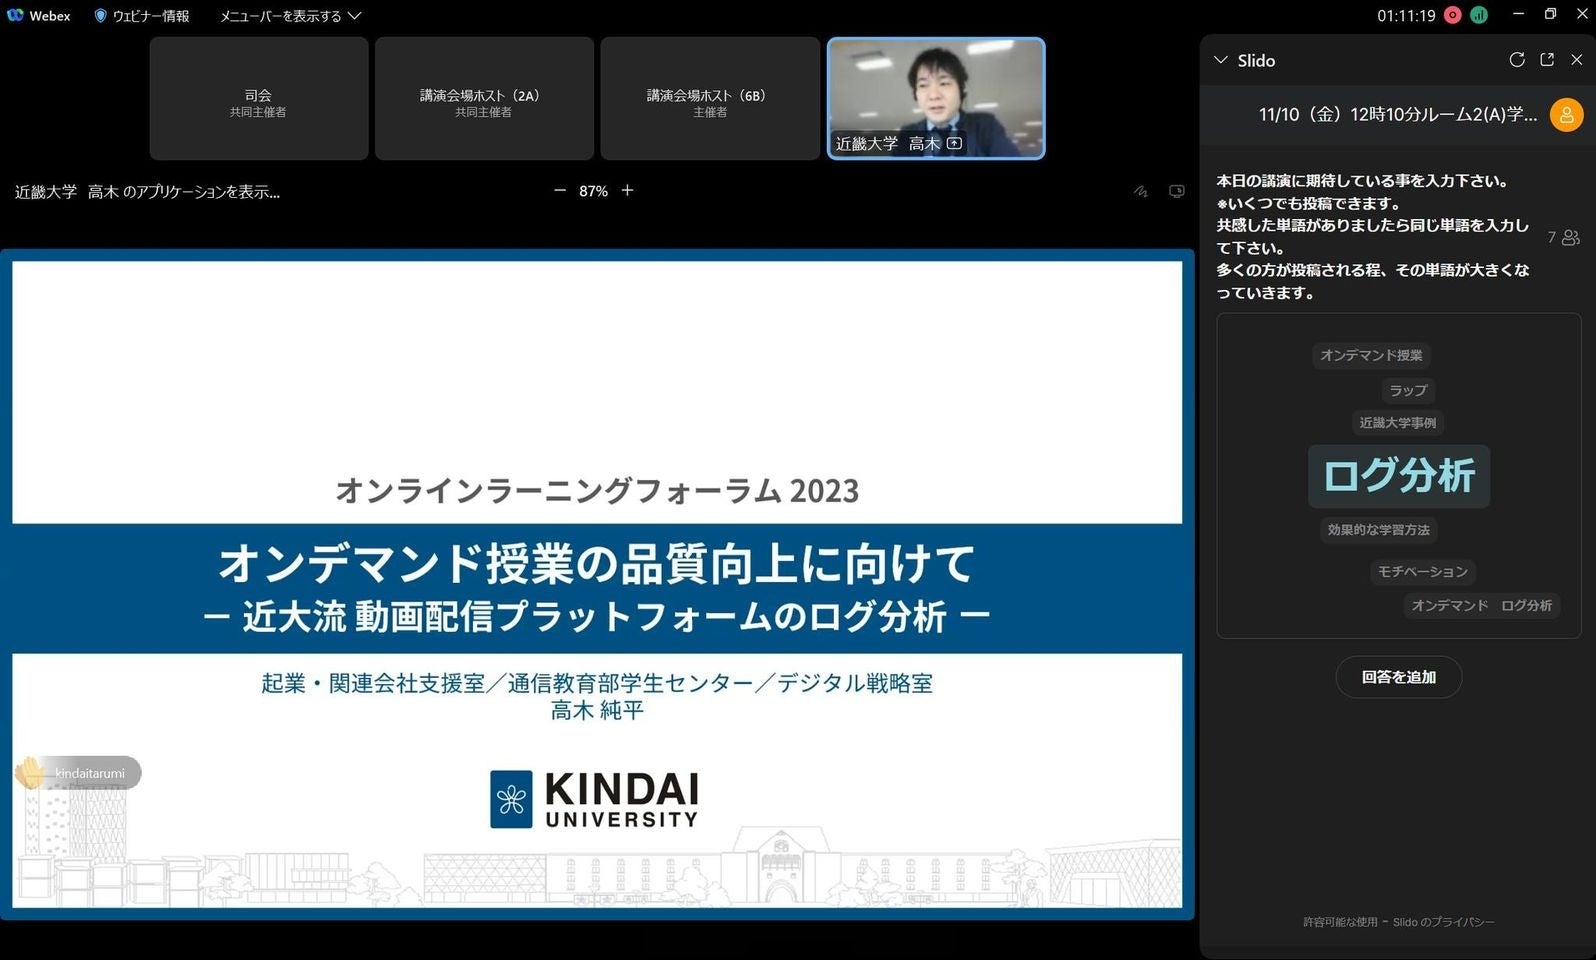
Task: Select the 司会 participant tile
Action: (x=259, y=99)
